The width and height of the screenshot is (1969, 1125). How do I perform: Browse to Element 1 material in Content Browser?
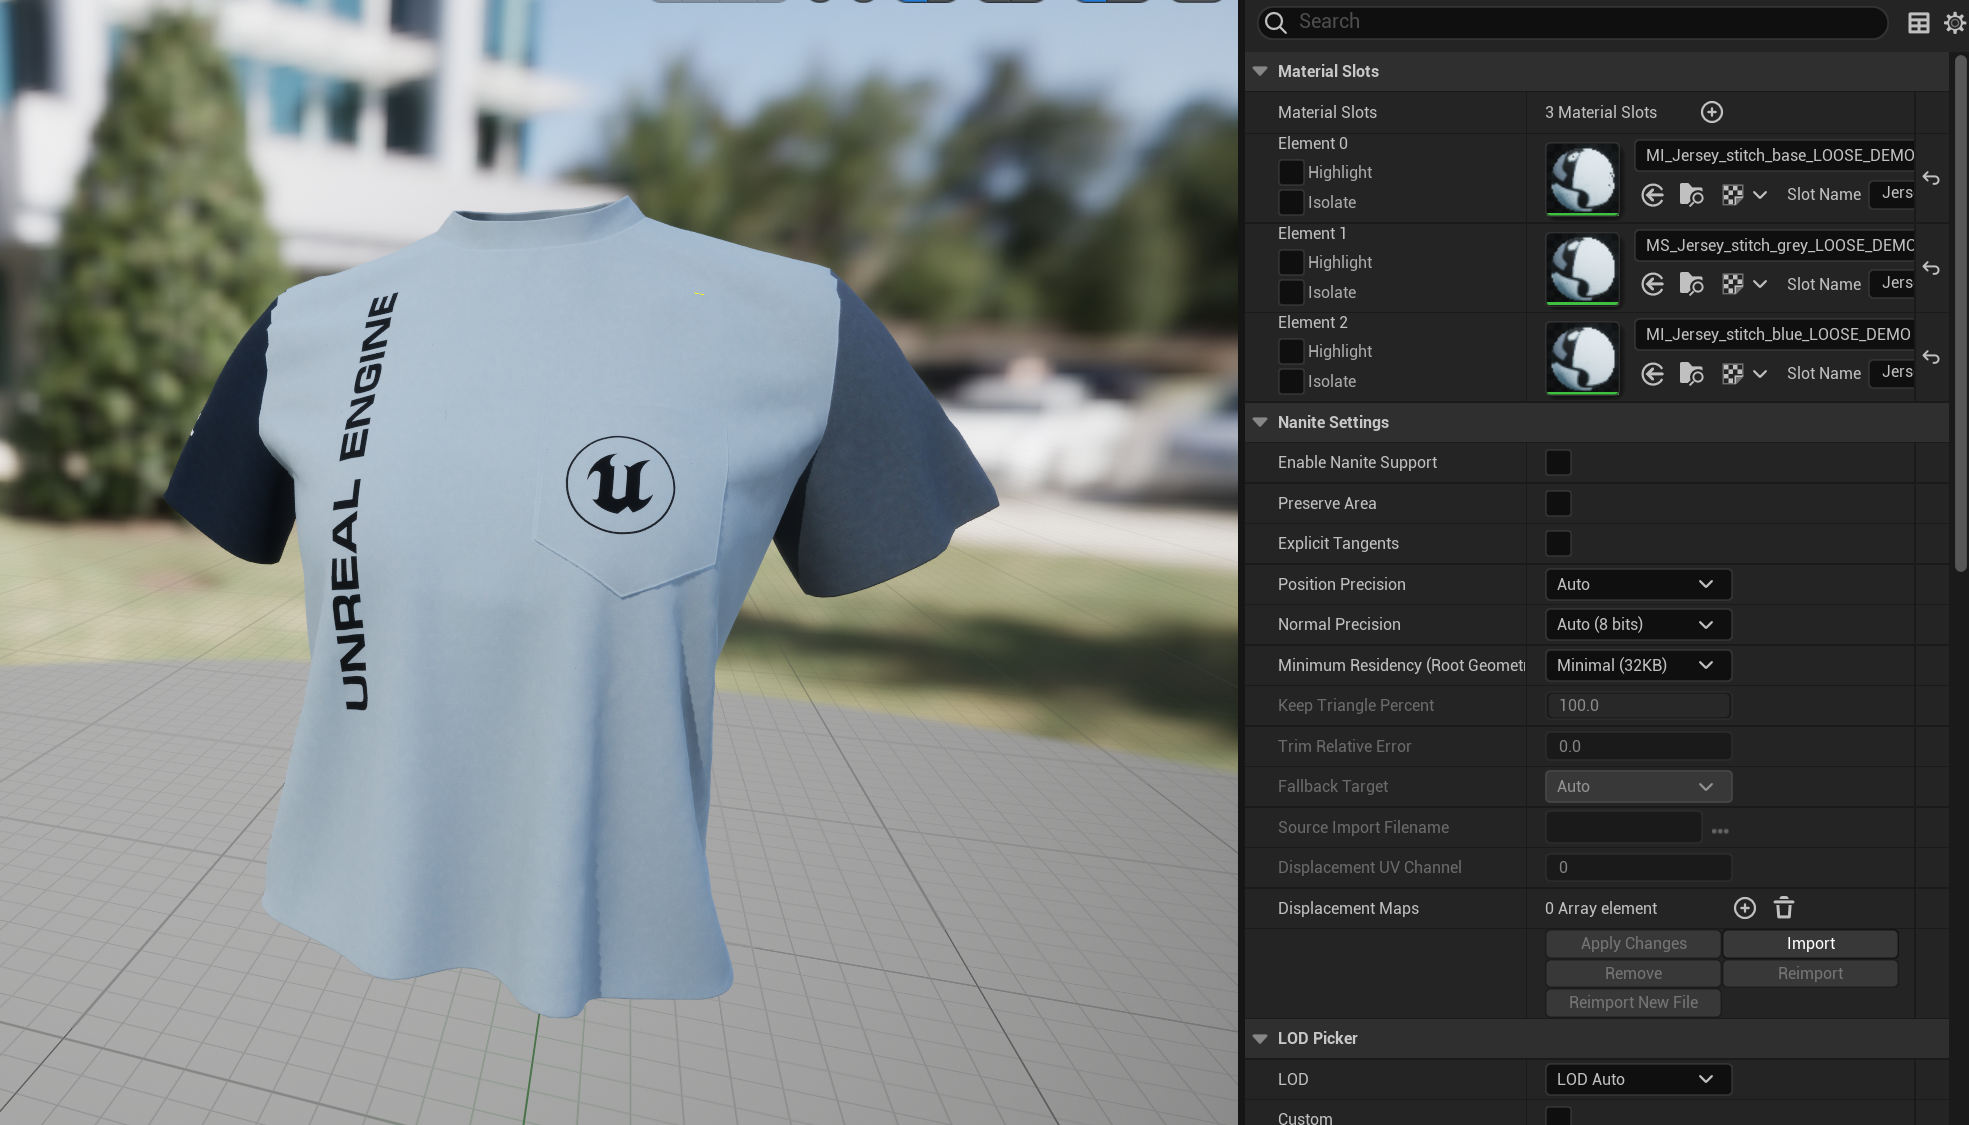(x=1691, y=285)
